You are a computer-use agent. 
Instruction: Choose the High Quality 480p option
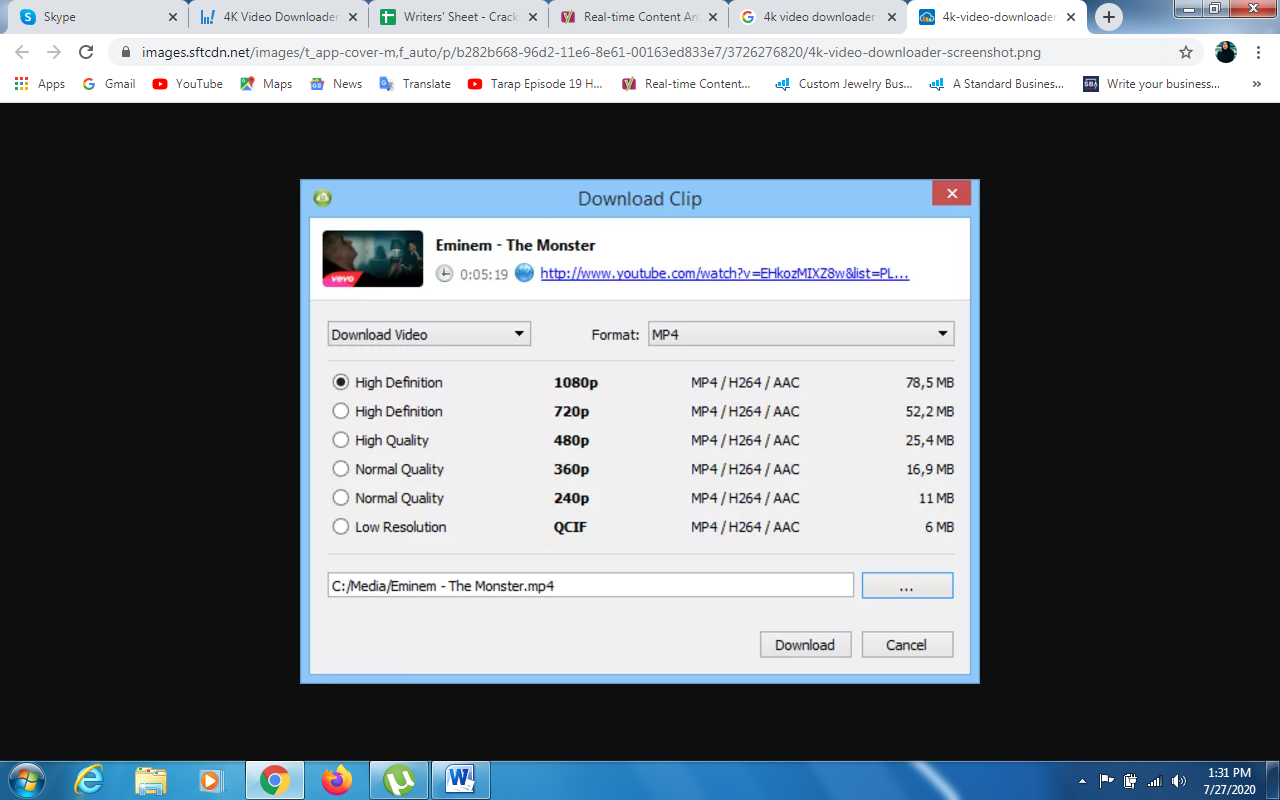341,440
